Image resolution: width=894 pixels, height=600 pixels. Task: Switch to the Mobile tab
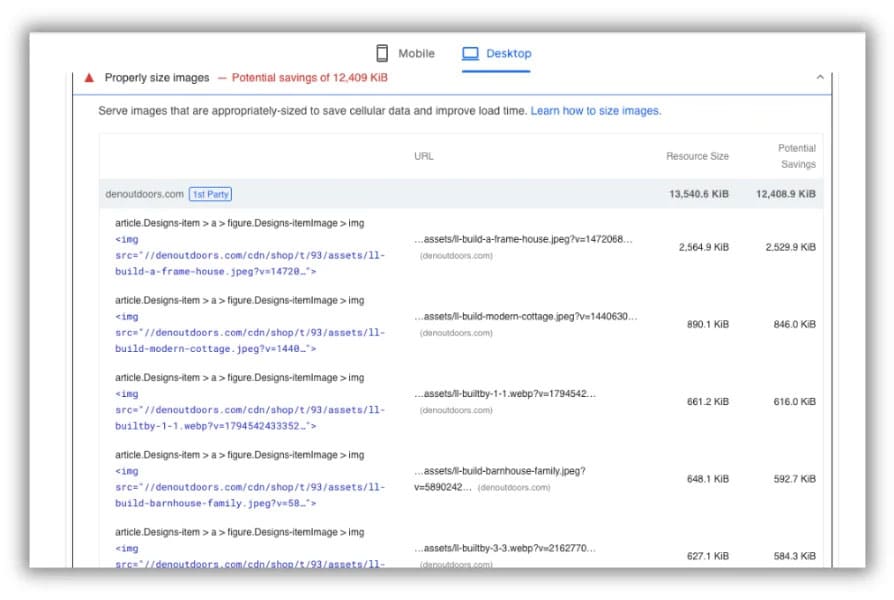click(x=405, y=53)
